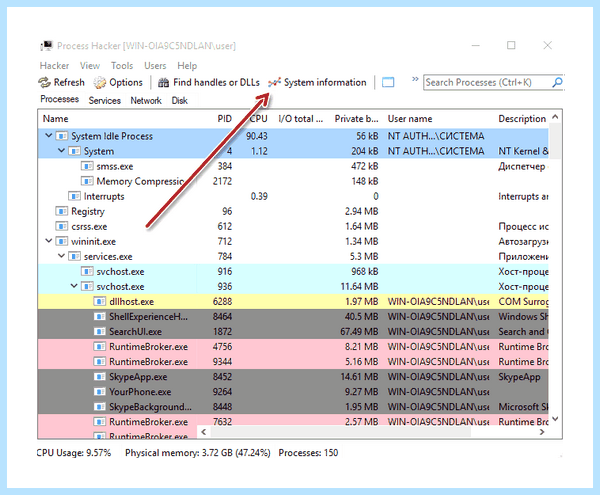The width and height of the screenshot is (600, 495).
Task: Click the YourPhone.exe process icon
Action: pyautogui.click(x=99, y=392)
